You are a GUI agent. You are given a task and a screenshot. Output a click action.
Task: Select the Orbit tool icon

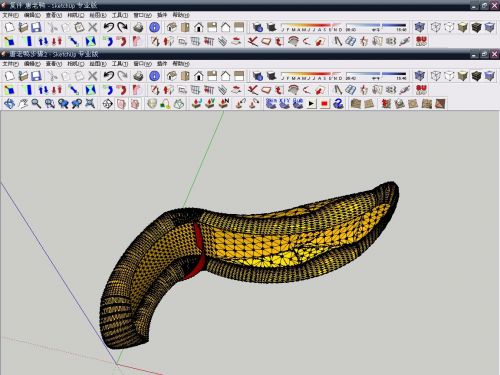pos(9,104)
